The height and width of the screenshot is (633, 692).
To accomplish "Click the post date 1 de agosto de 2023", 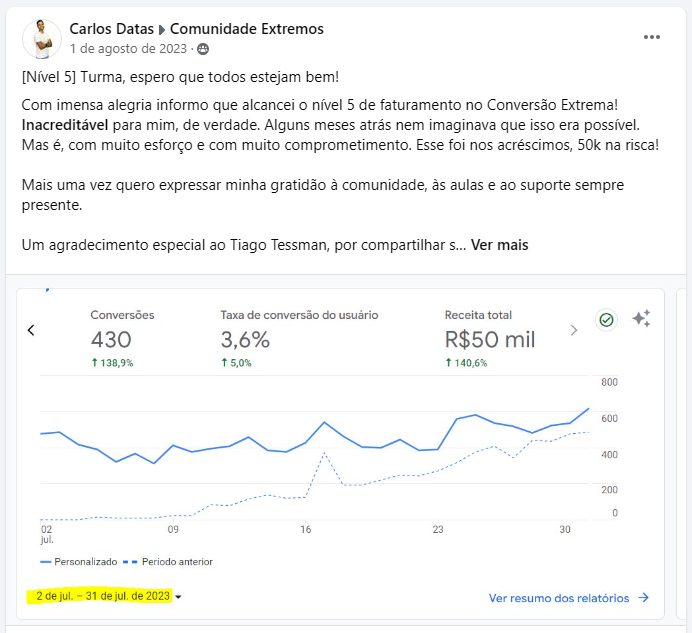I will pos(128,49).
